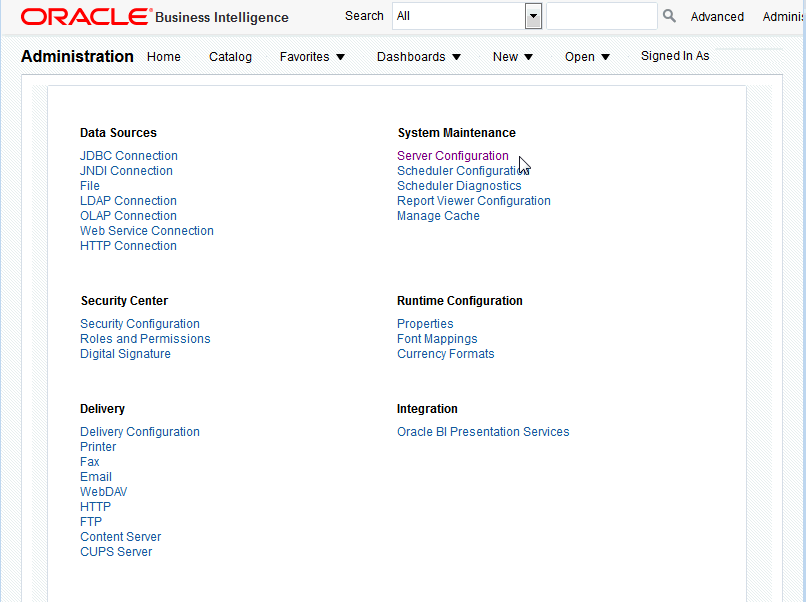This screenshot has height=602, width=806.
Task: Go to Home in navigation bar
Action: click(163, 57)
